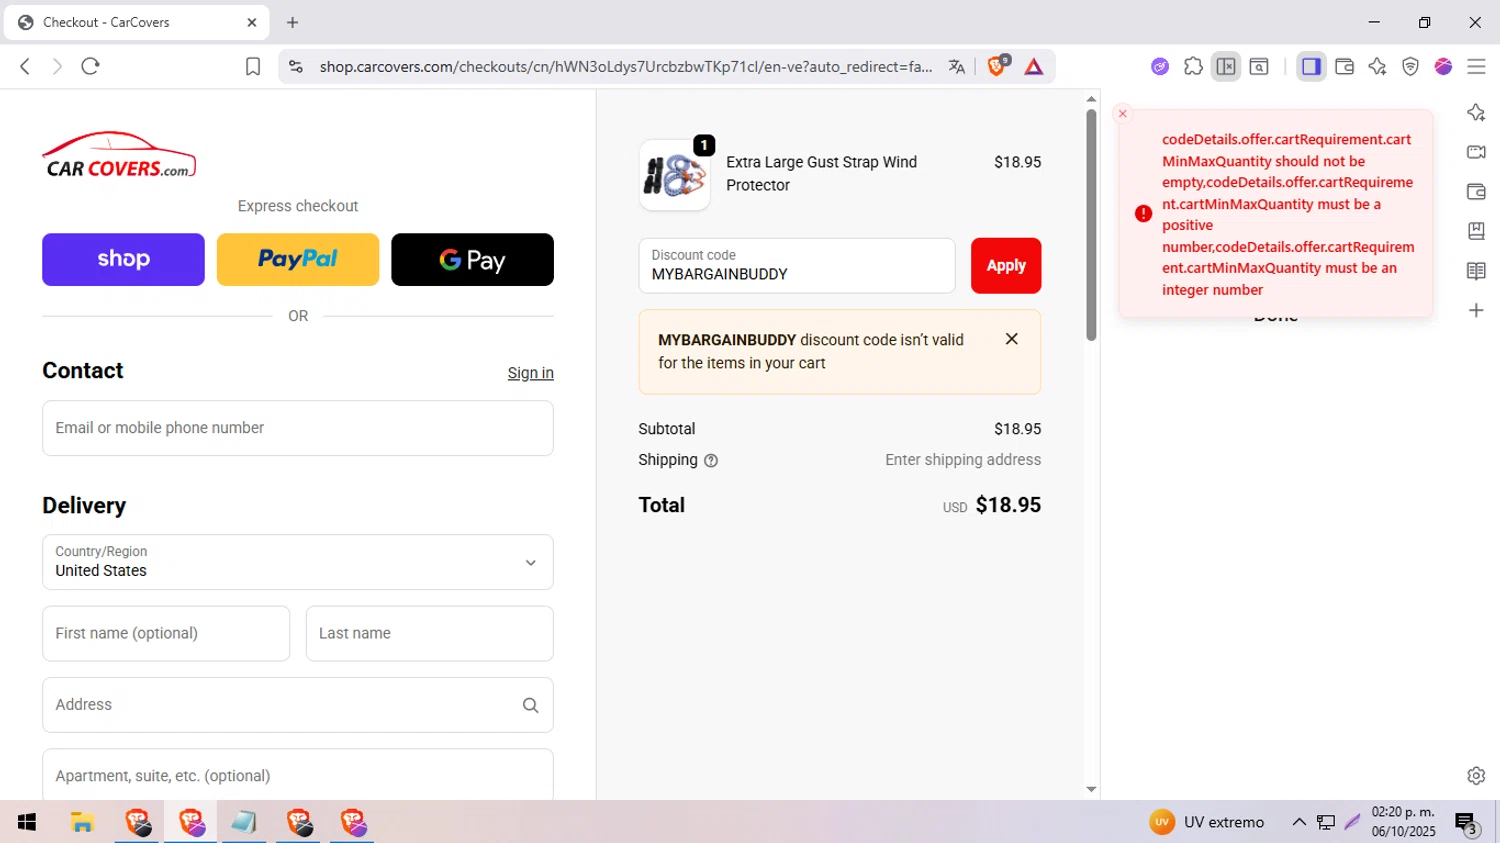The width and height of the screenshot is (1500, 843).
Task: Close the Checkout - CarCovers tab
Action: [x=251, y=22]
